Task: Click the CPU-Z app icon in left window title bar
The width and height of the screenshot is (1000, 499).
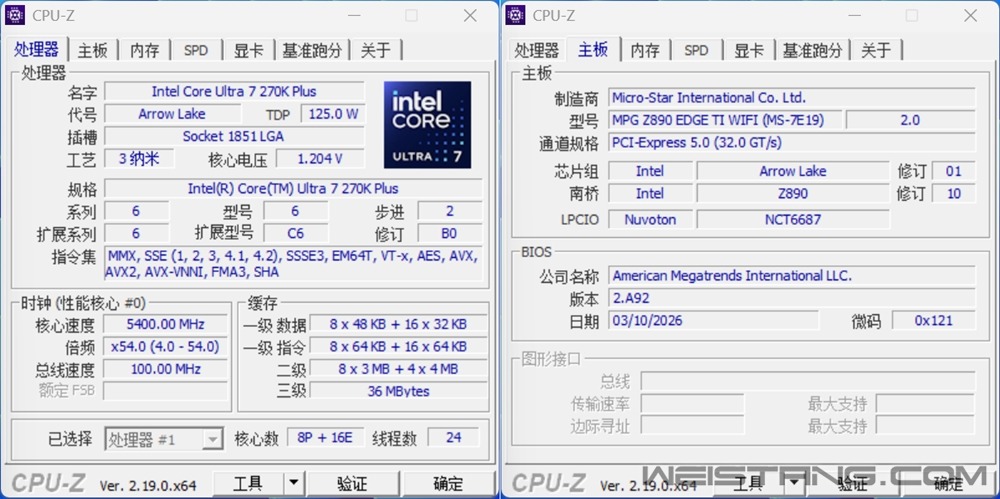Action: [15, 15]
